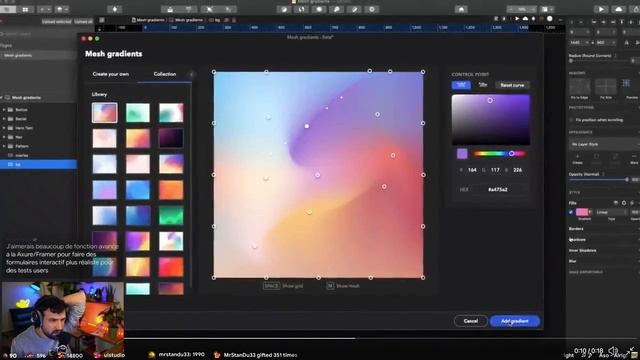Image resolution: width=640 pixels, height=360 pixels.
Task: Pick the solid orange library gradient
Action: pos(171,190)
